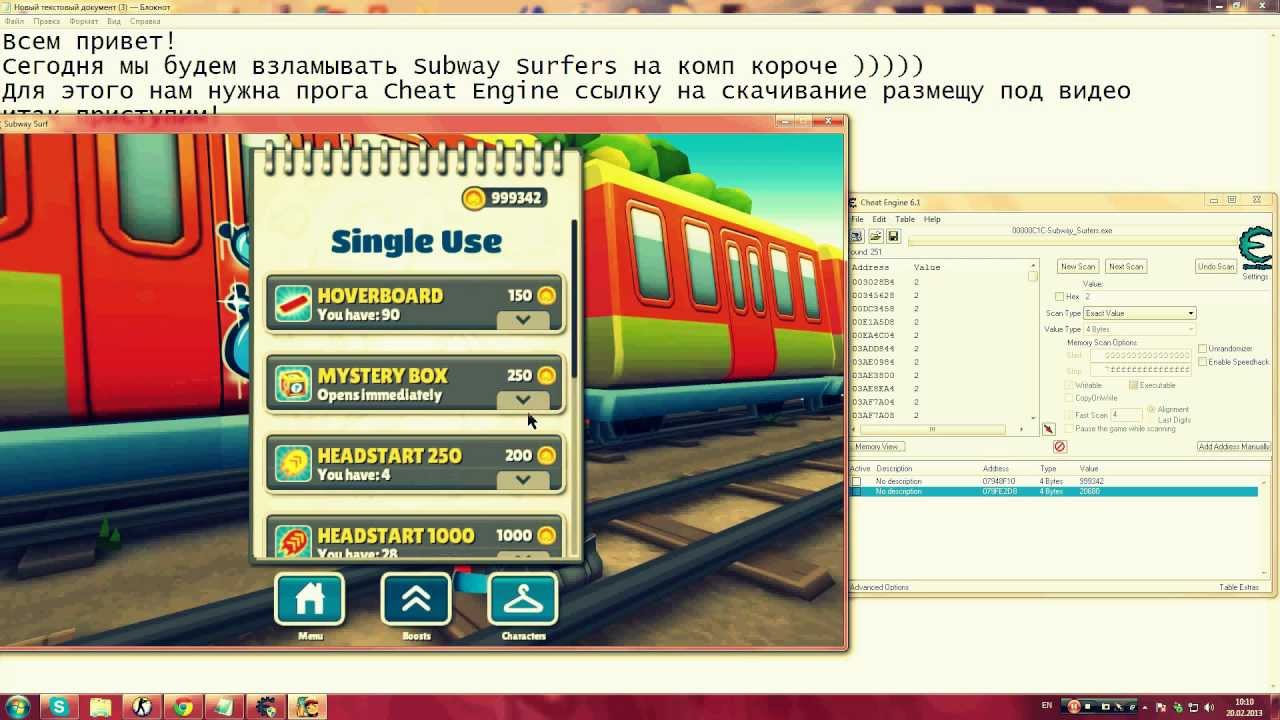Open Cheat Engine process list icon
This screenshot has height=720, width=1280.
click(x=857, y=237)
